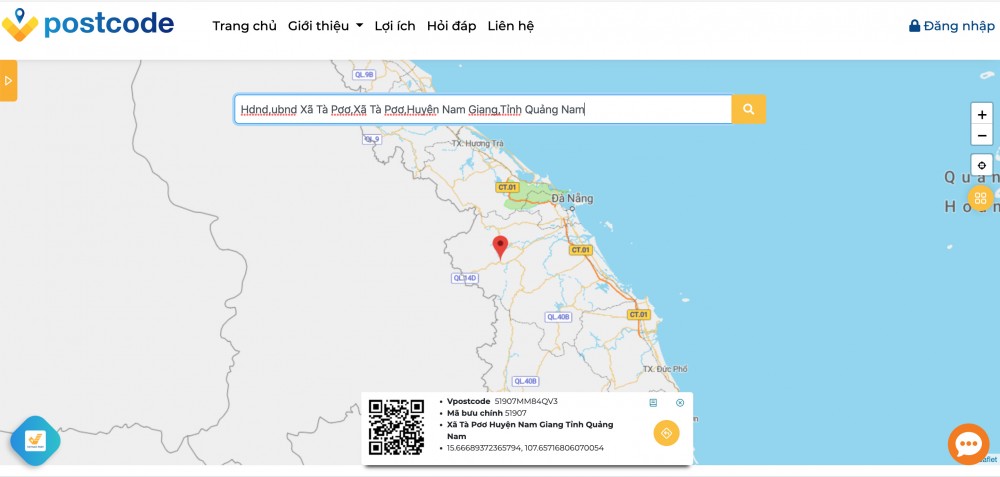1000x477 pixels.
Task: Open the Giới thiệu dropdown menu
Action: pos(325,26)
